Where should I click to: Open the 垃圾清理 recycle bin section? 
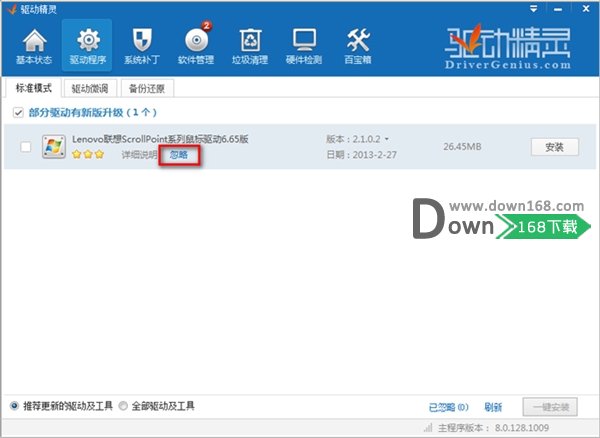pyautogui.click(x=250, y=46)
